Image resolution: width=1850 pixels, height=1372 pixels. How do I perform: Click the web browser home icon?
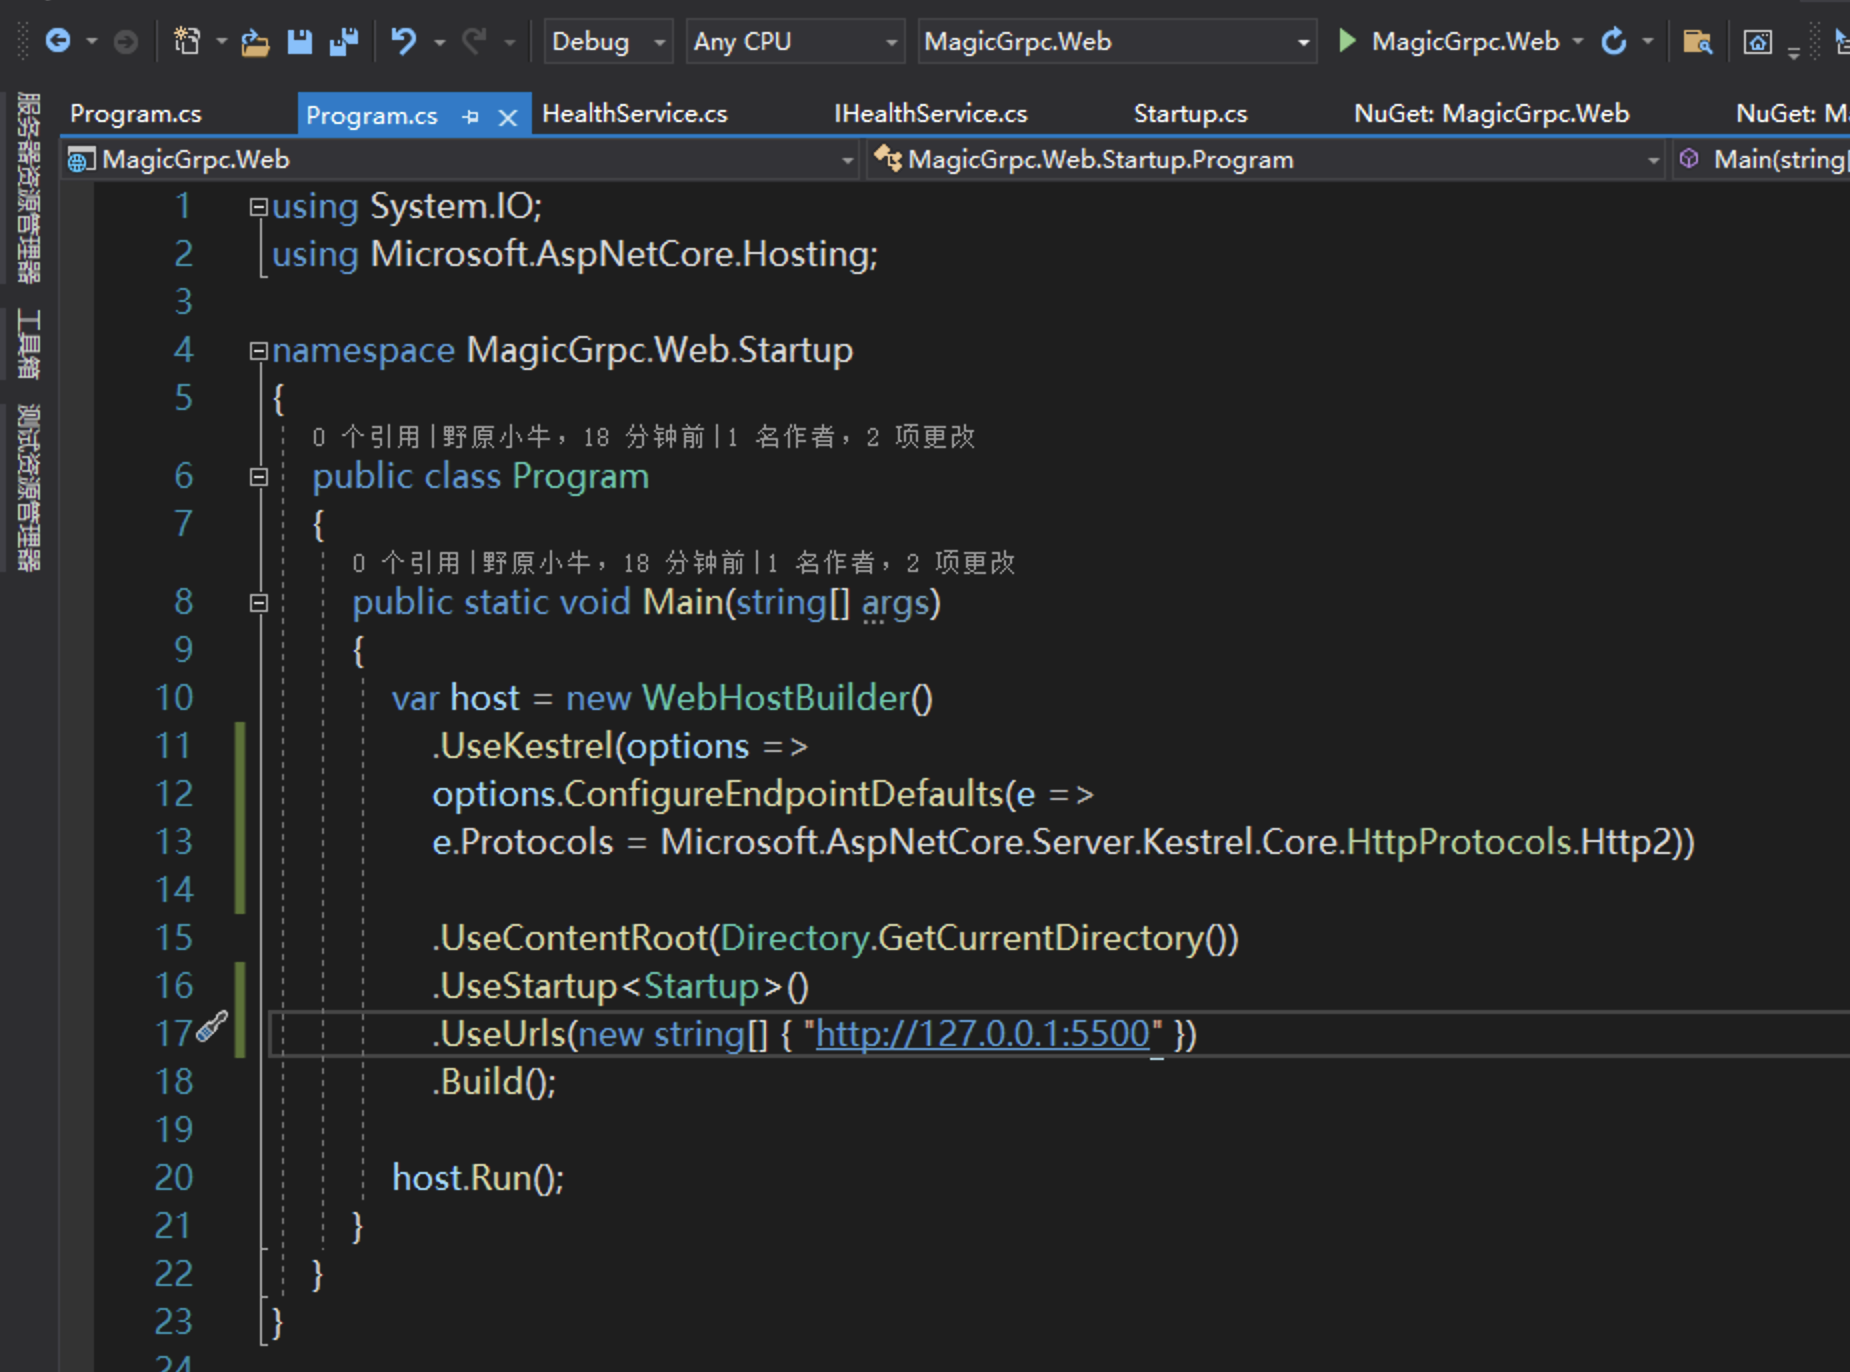click(1759, 43)
